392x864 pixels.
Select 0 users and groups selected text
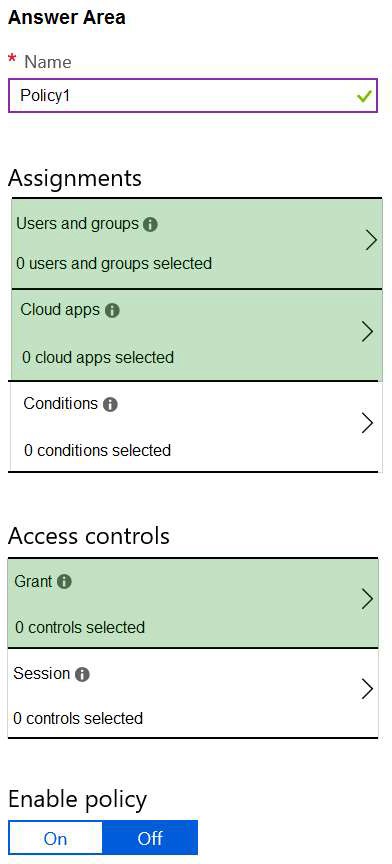(114, 263)
